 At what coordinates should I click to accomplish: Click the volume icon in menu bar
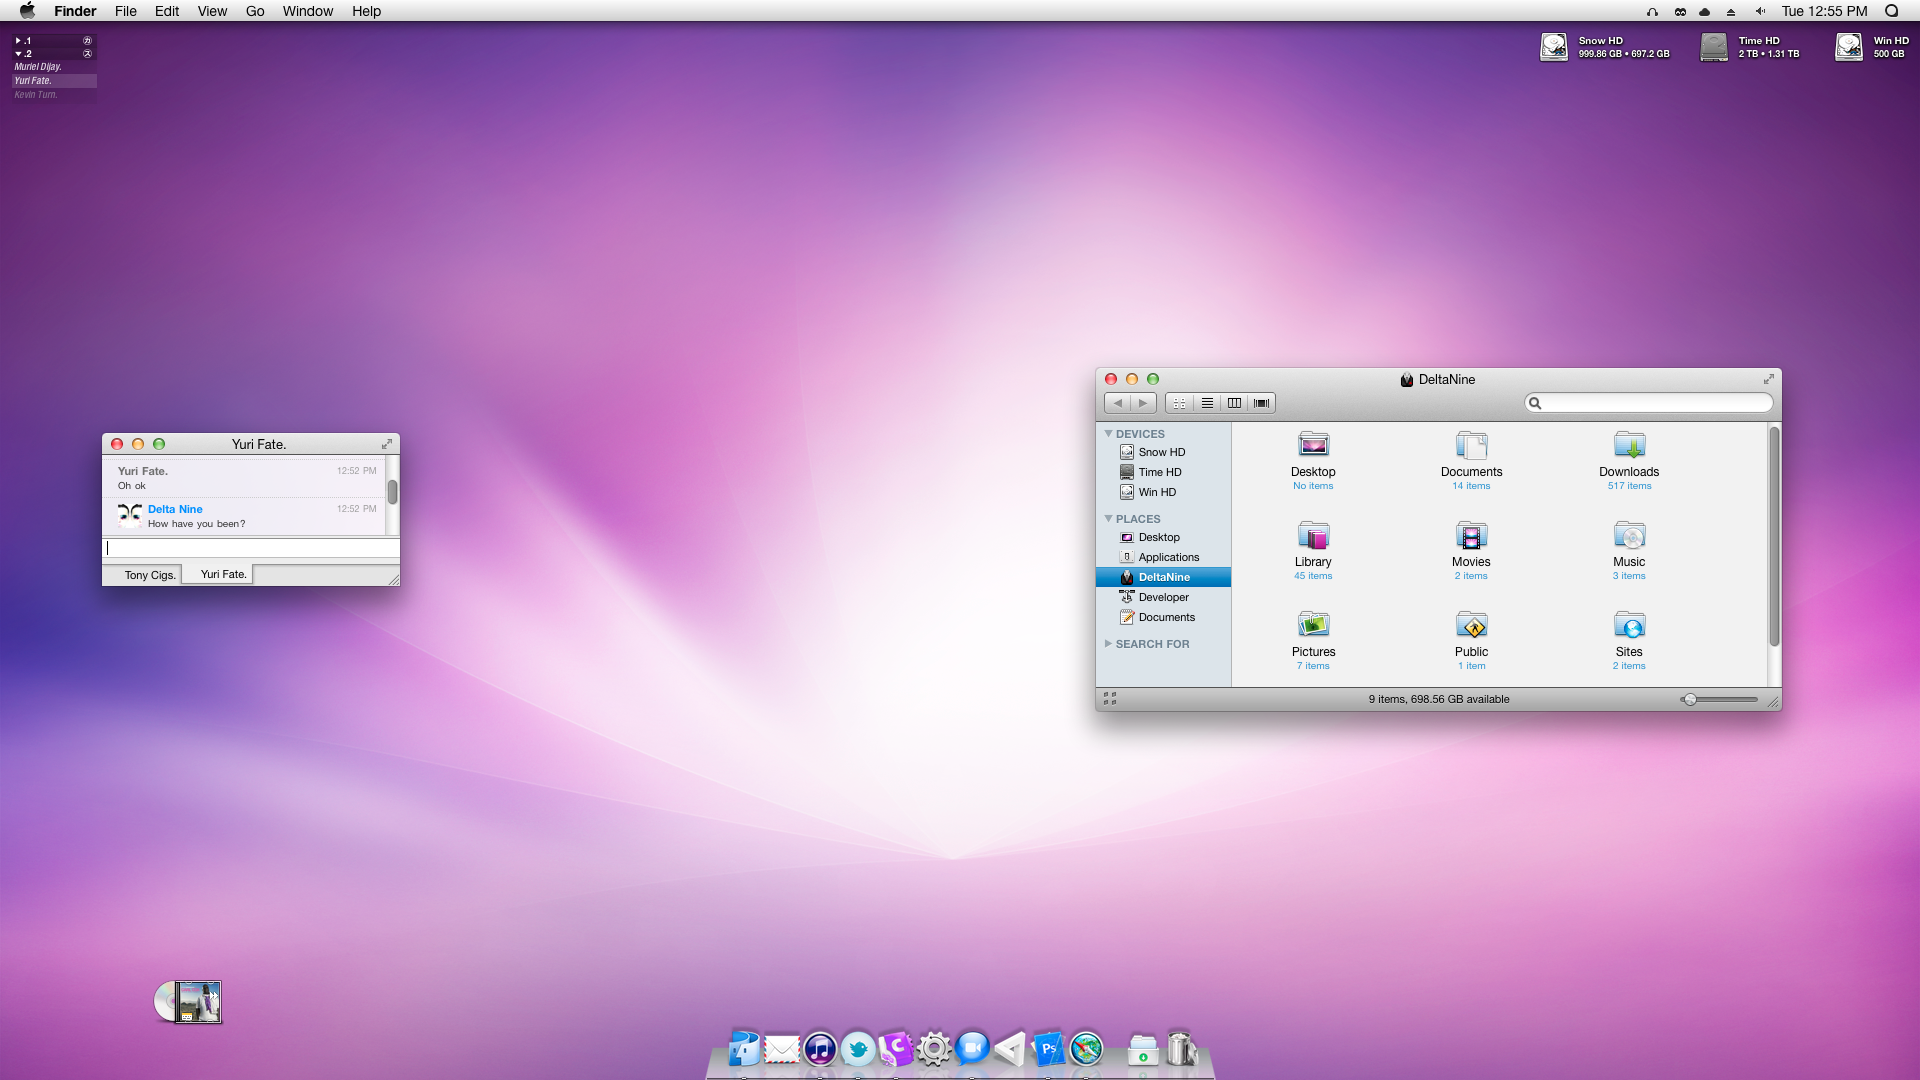1760,11
